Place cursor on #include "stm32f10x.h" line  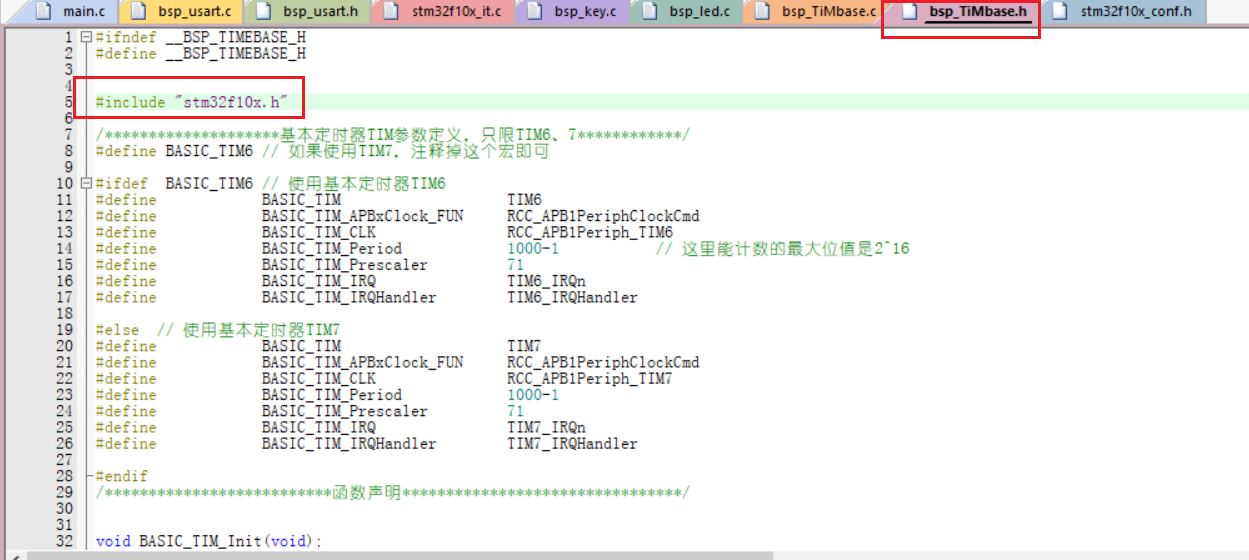[191, 102]
